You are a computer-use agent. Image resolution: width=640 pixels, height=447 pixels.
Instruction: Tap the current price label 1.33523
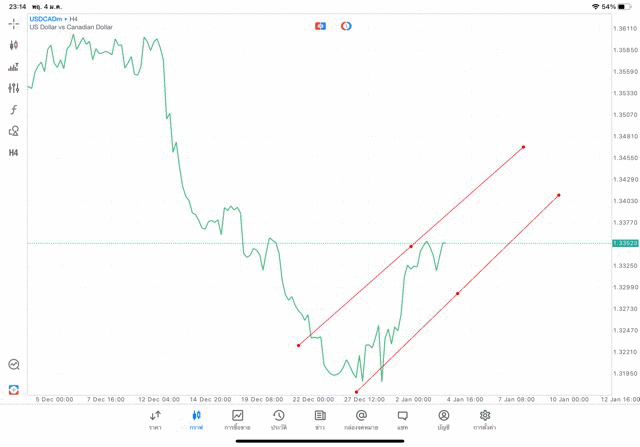[625, 243]
